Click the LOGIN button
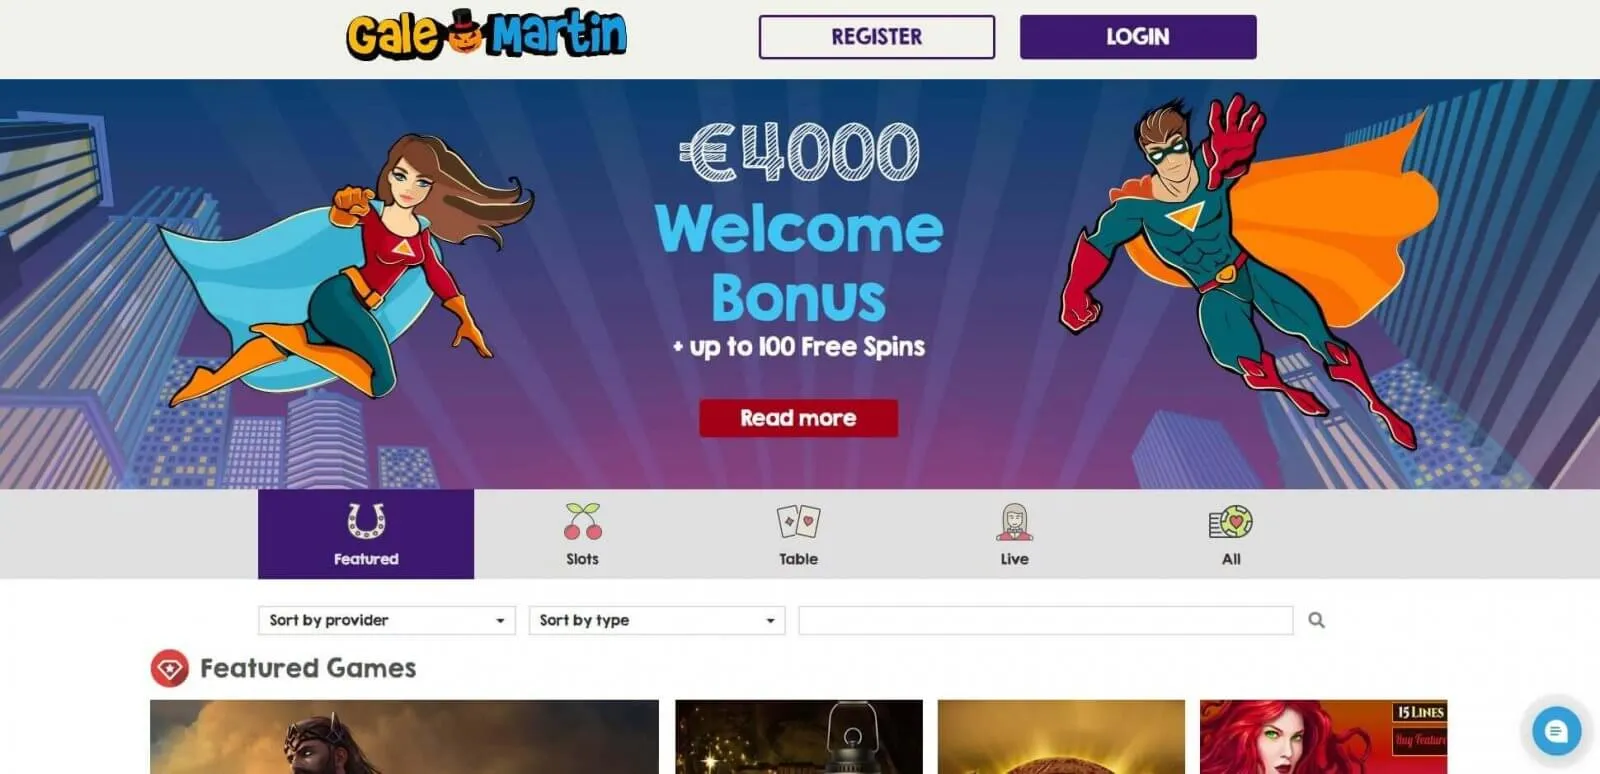Viewport: 1600px width, 774px height. point(1138,37)
